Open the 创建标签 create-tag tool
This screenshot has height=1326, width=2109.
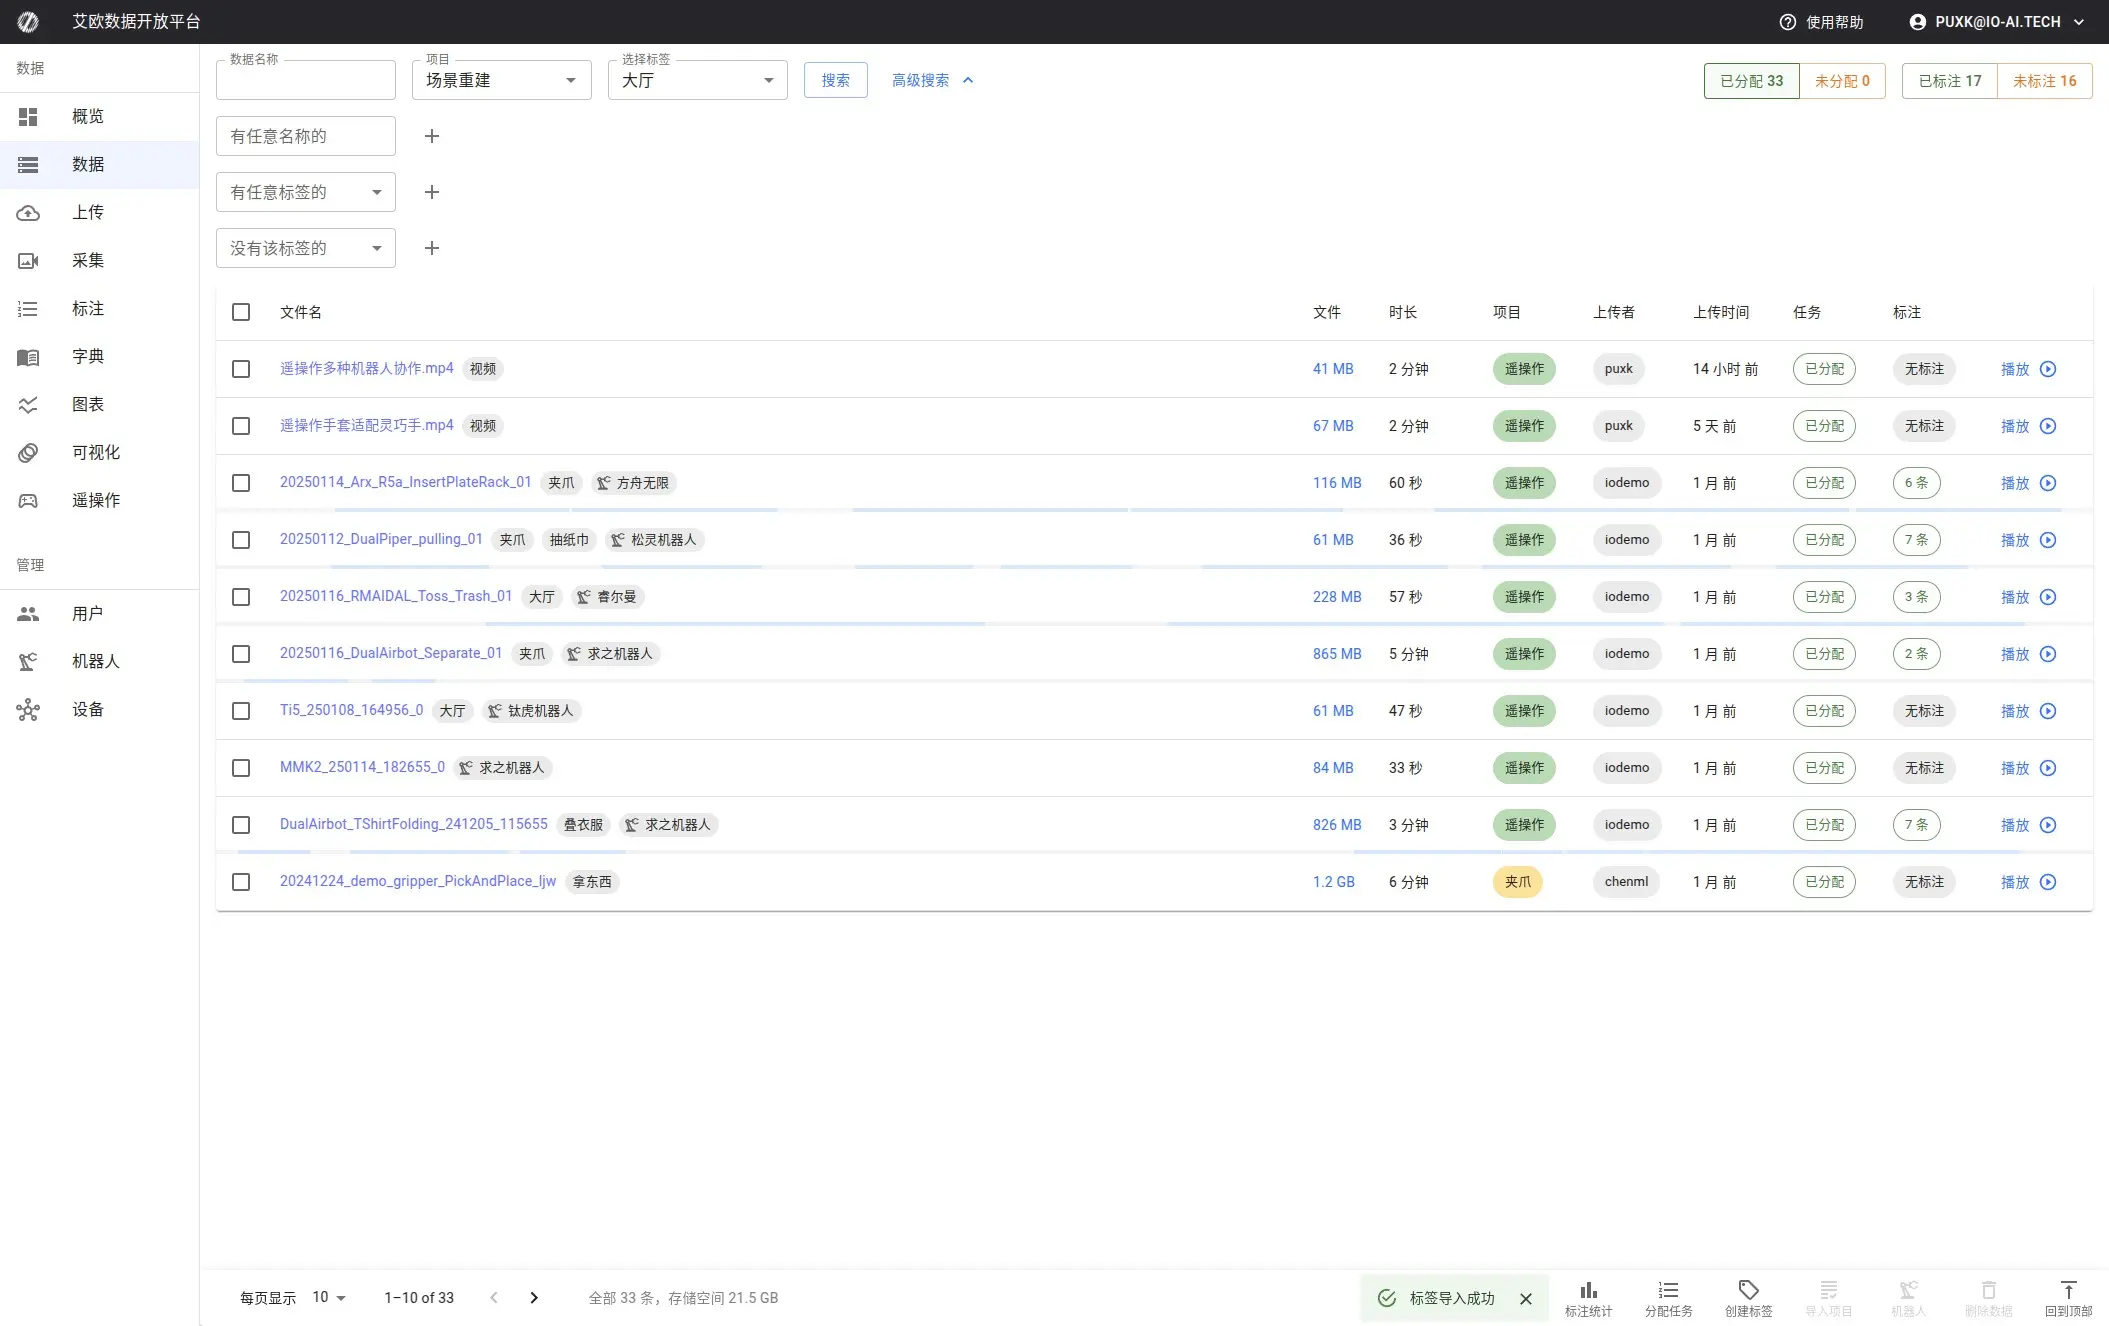(x=1748, y=1297)
